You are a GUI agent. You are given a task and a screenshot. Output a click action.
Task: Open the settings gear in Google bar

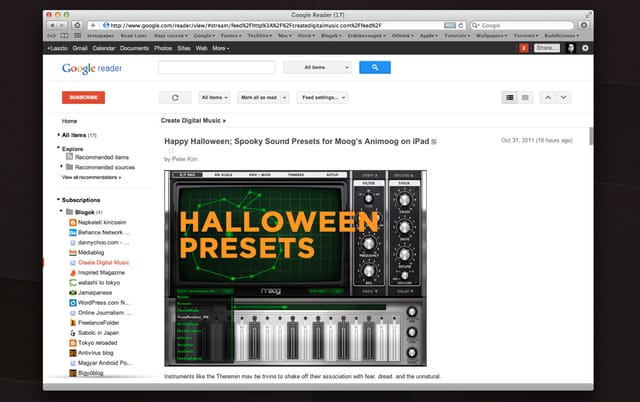[585, 48]
